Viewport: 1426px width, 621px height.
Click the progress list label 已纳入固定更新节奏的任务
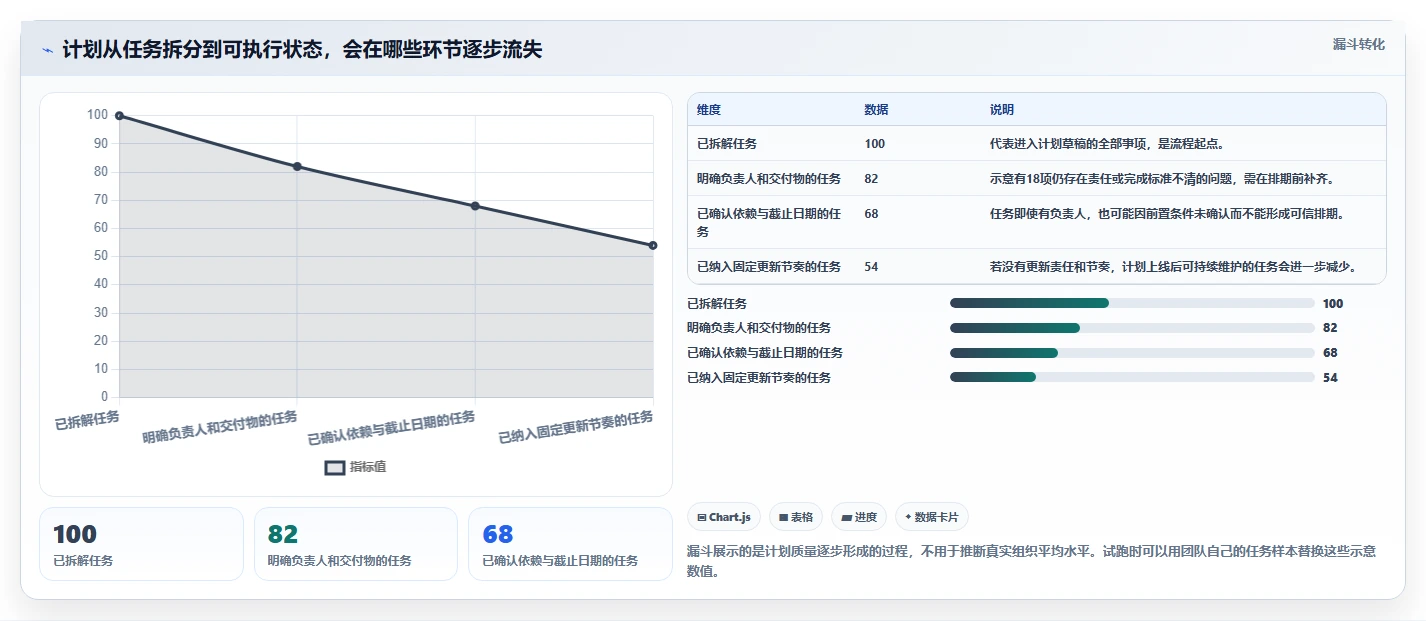[759, 377]
